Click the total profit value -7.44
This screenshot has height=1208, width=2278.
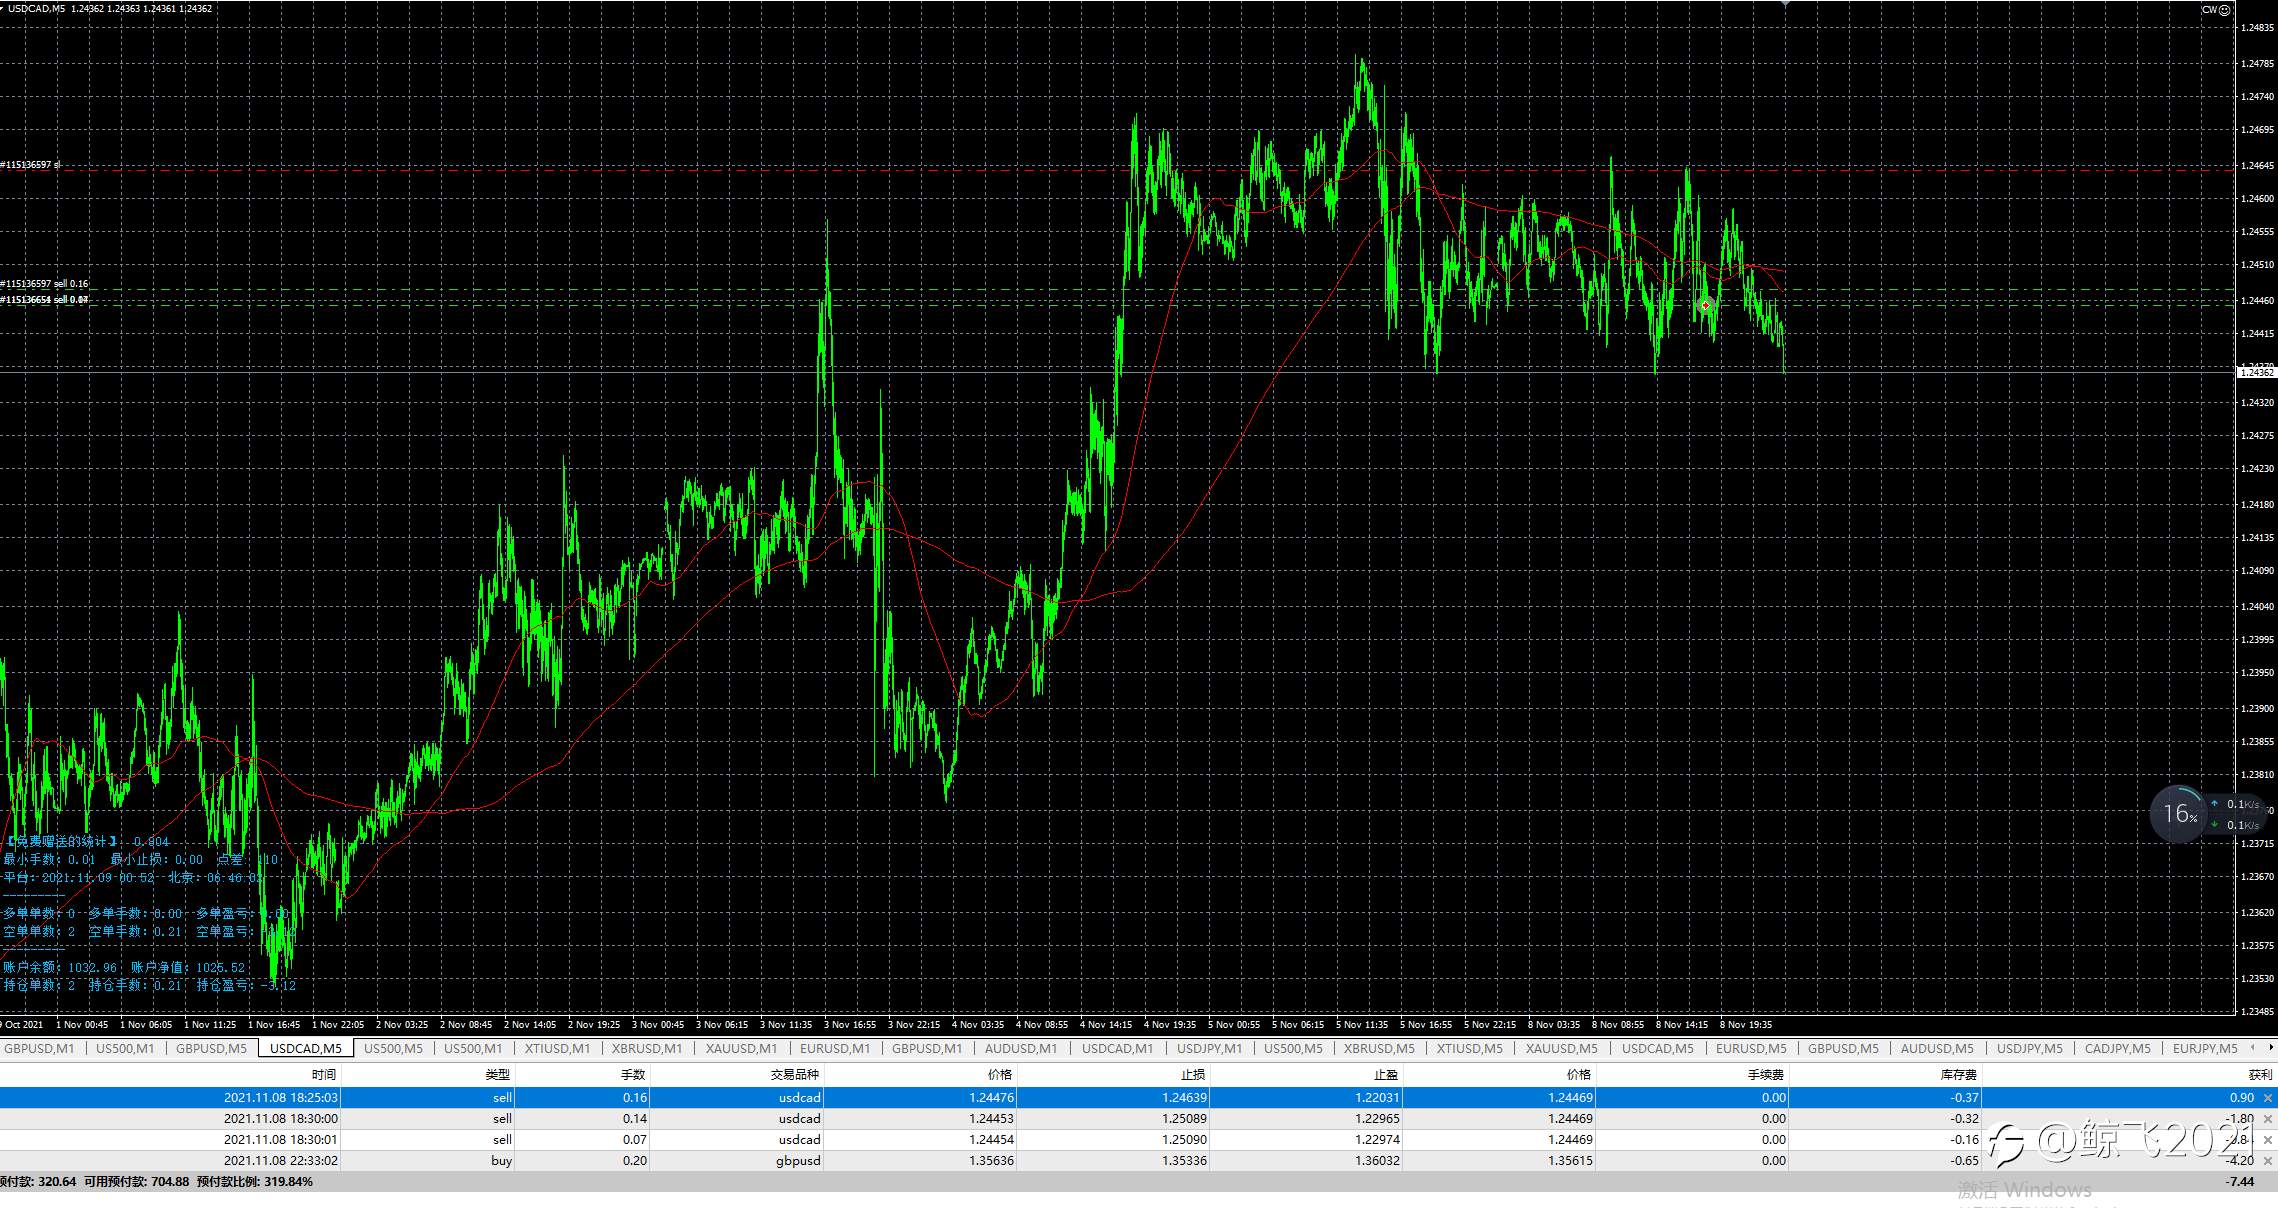tap(2240, 1182)
